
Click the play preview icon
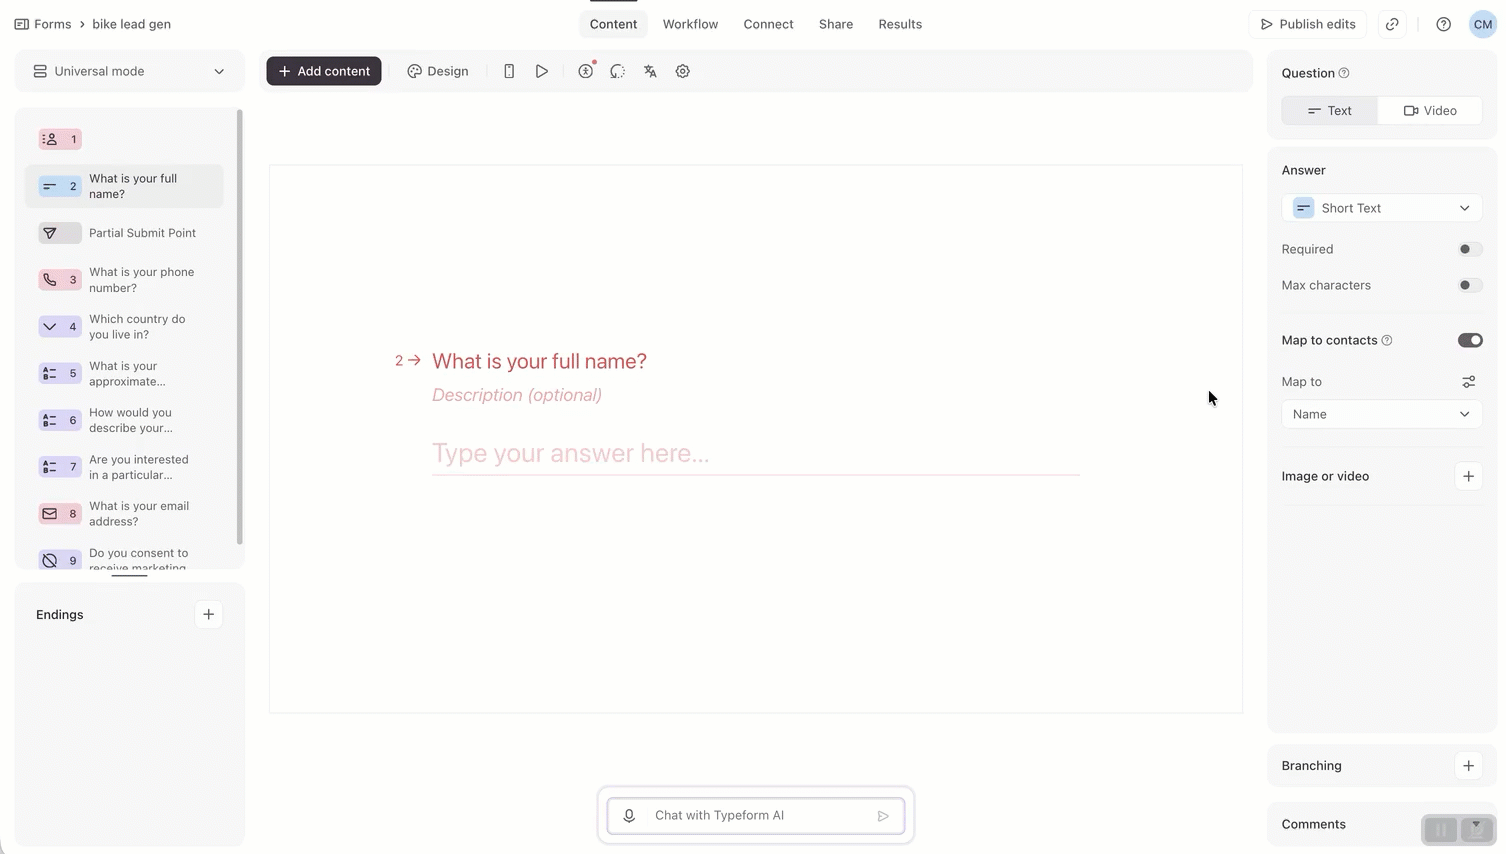pos(542,71)
